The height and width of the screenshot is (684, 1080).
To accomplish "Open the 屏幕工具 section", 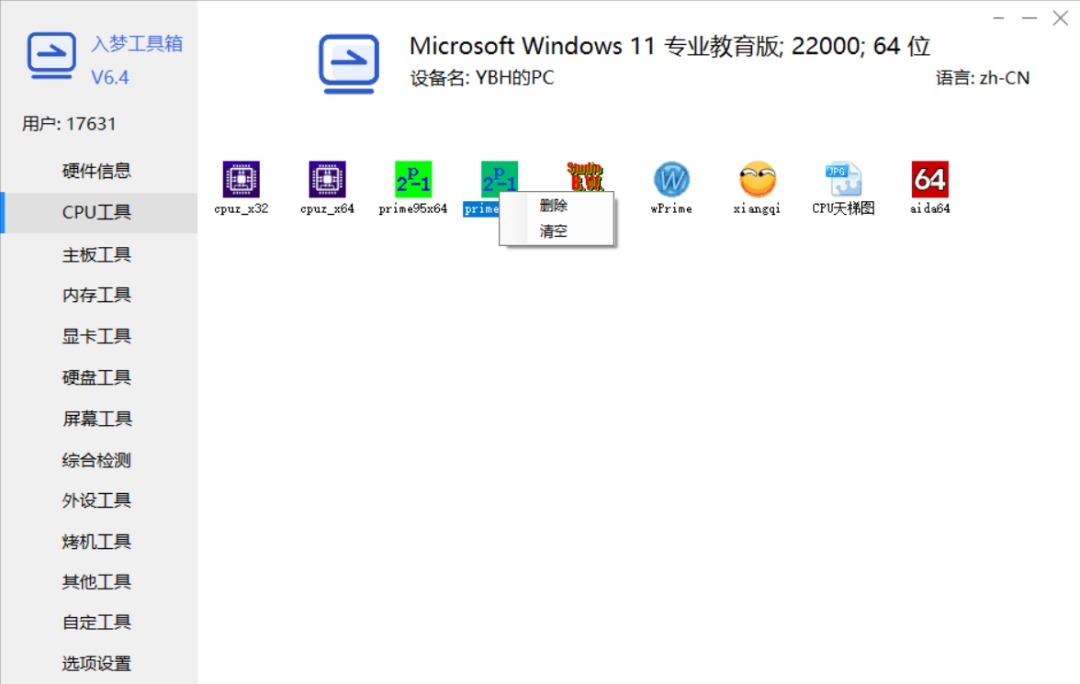I will pyautogui.click(x=96, y=419).
